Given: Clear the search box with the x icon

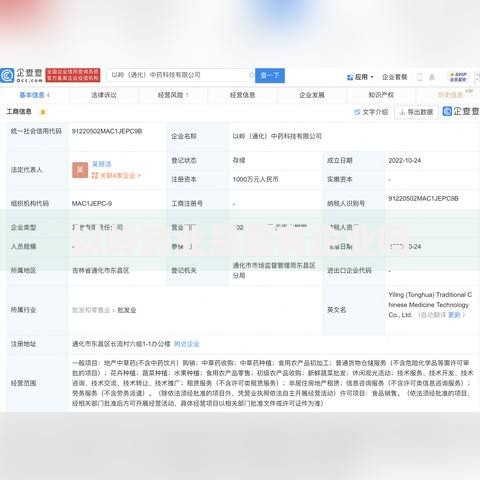Looking at the screenshot, I should tap(252, 75).
